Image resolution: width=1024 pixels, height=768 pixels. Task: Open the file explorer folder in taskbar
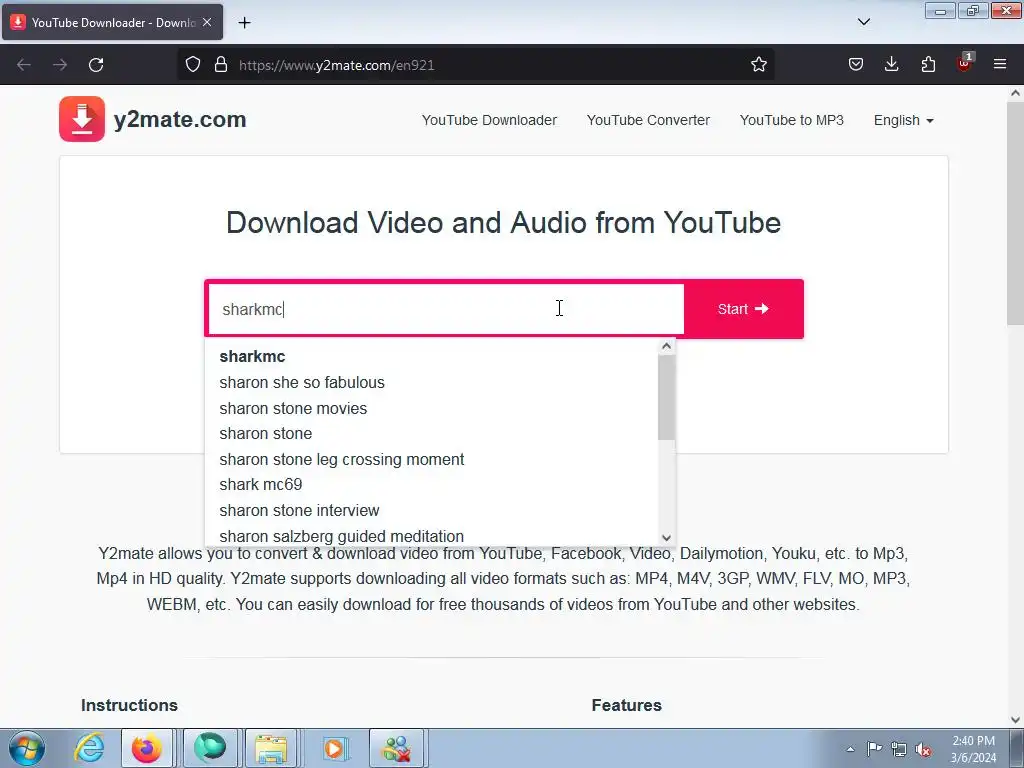tap(271, 748)
